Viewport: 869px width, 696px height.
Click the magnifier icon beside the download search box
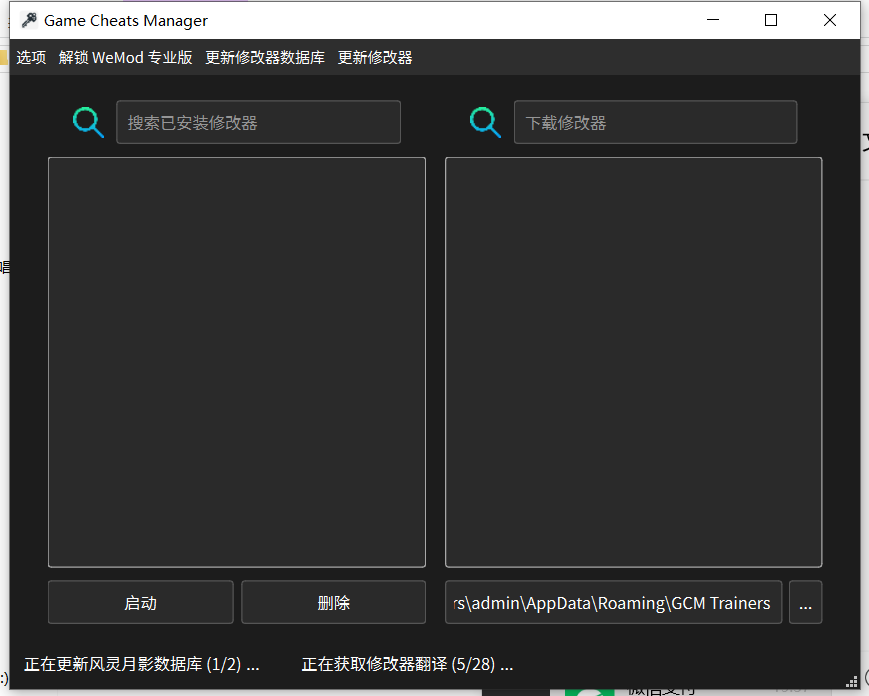pos(485,121)
